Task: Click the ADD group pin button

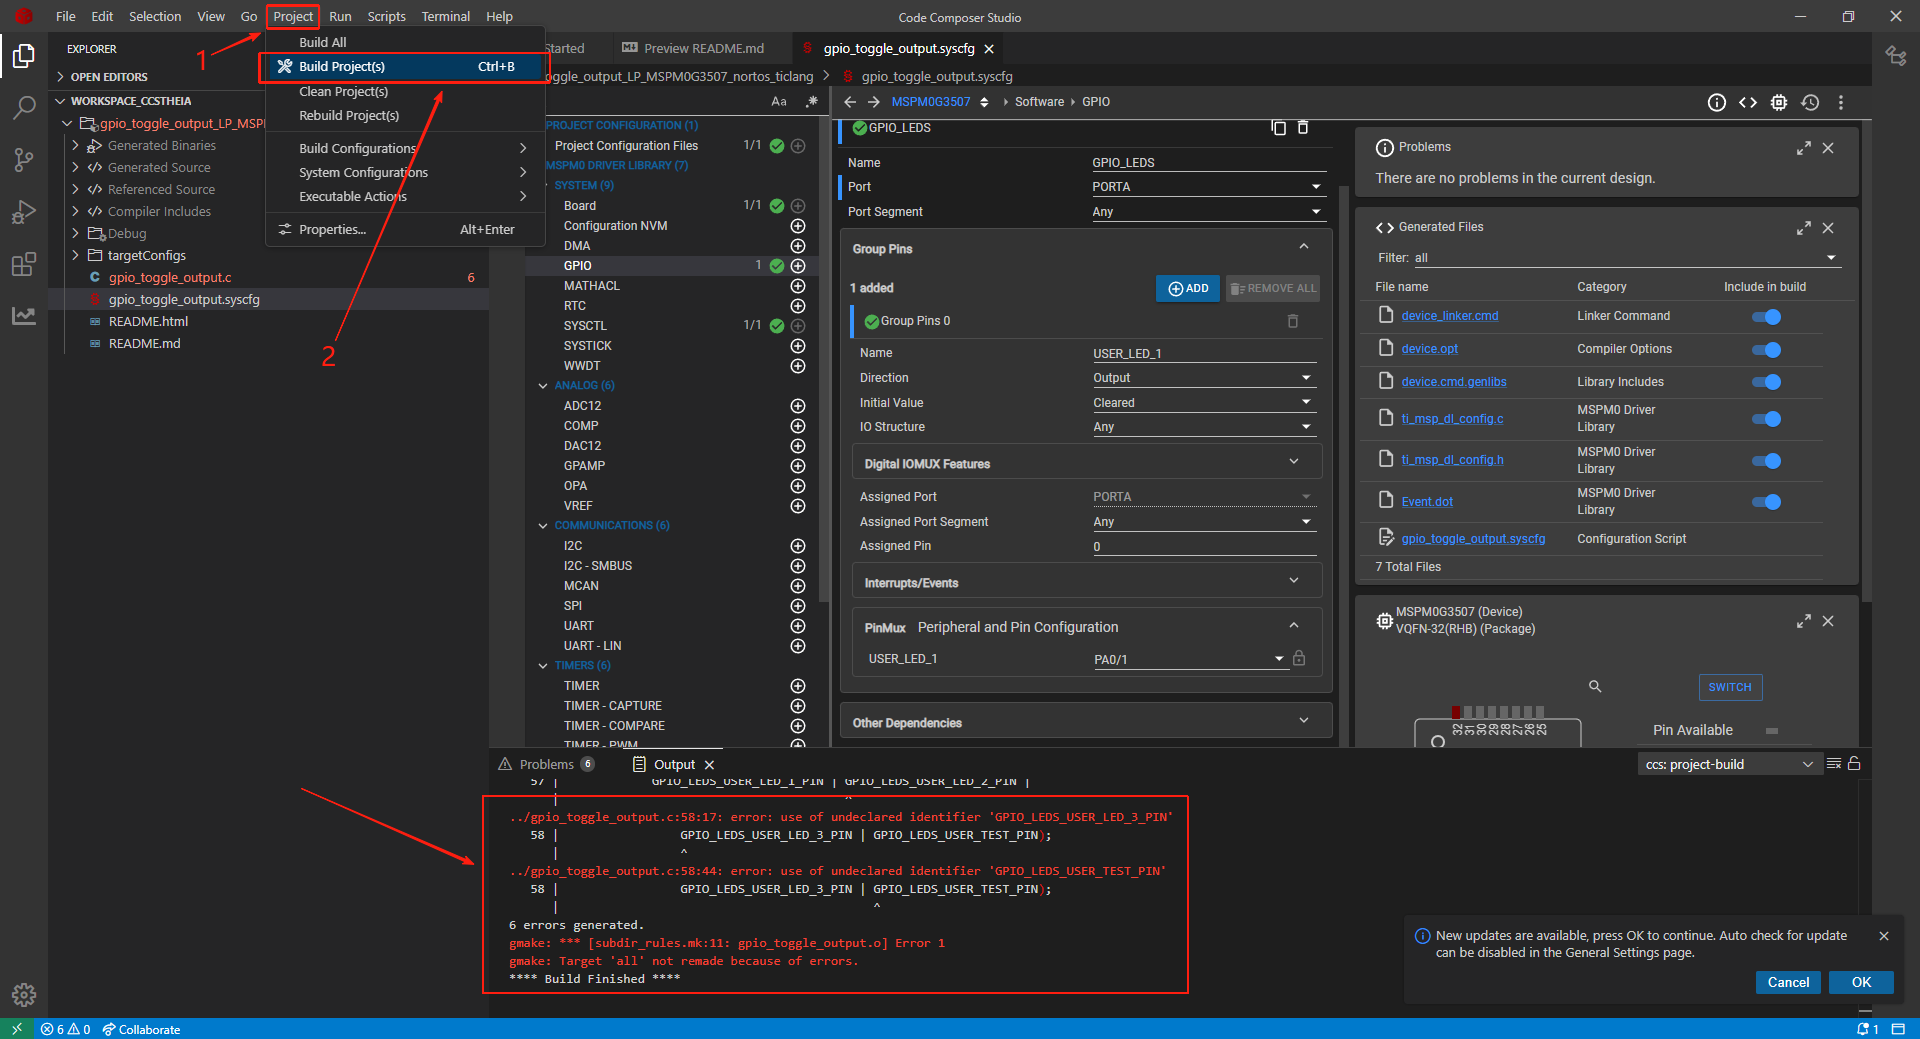Action: 1187,288
